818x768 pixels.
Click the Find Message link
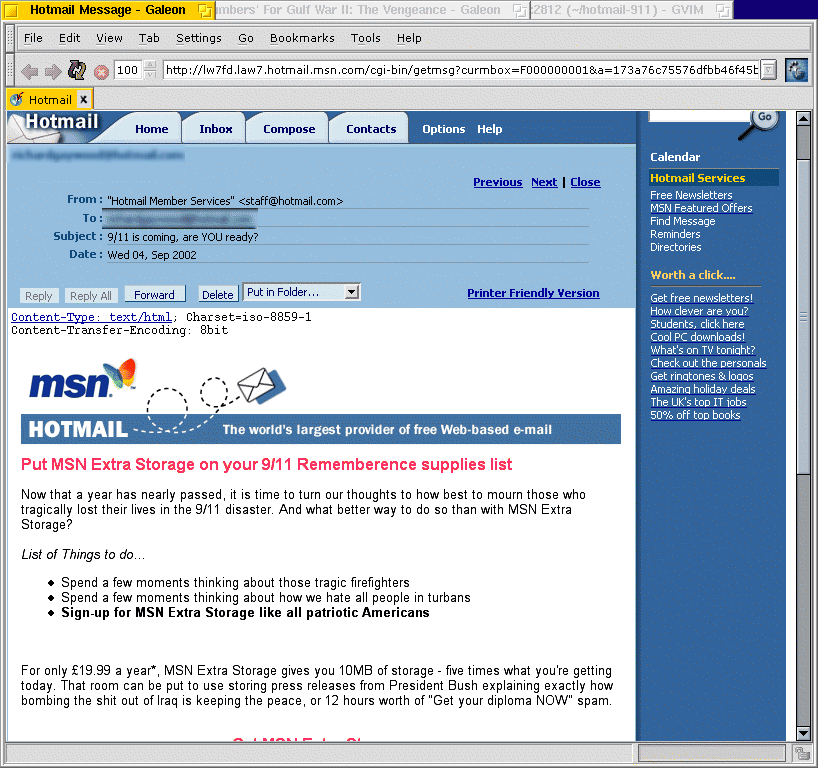click(682, 221)
